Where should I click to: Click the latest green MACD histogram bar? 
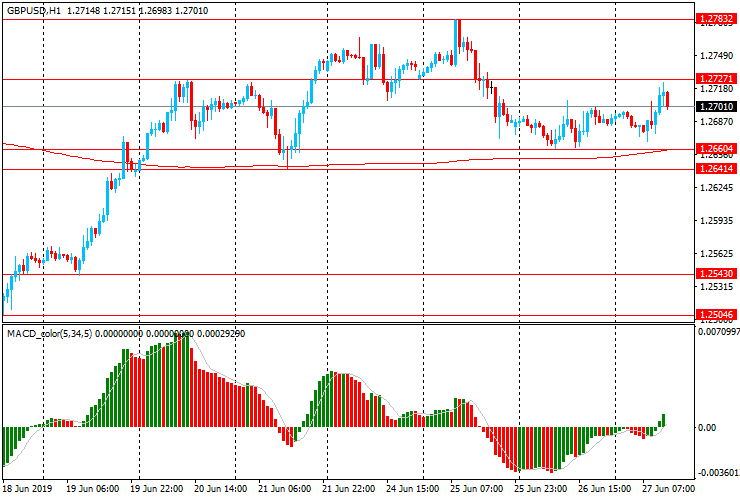(x=664, y=421)
